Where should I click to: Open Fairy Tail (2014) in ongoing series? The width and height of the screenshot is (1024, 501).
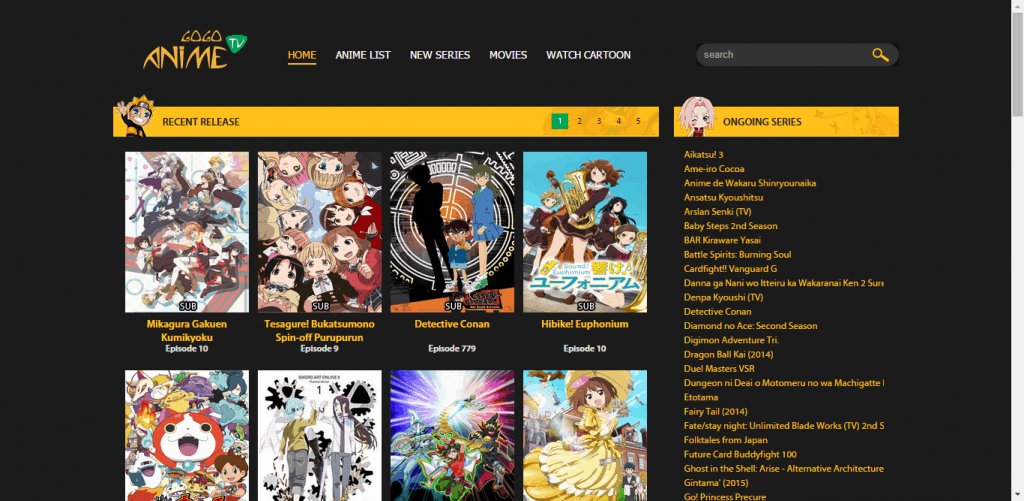pos(716,412)
